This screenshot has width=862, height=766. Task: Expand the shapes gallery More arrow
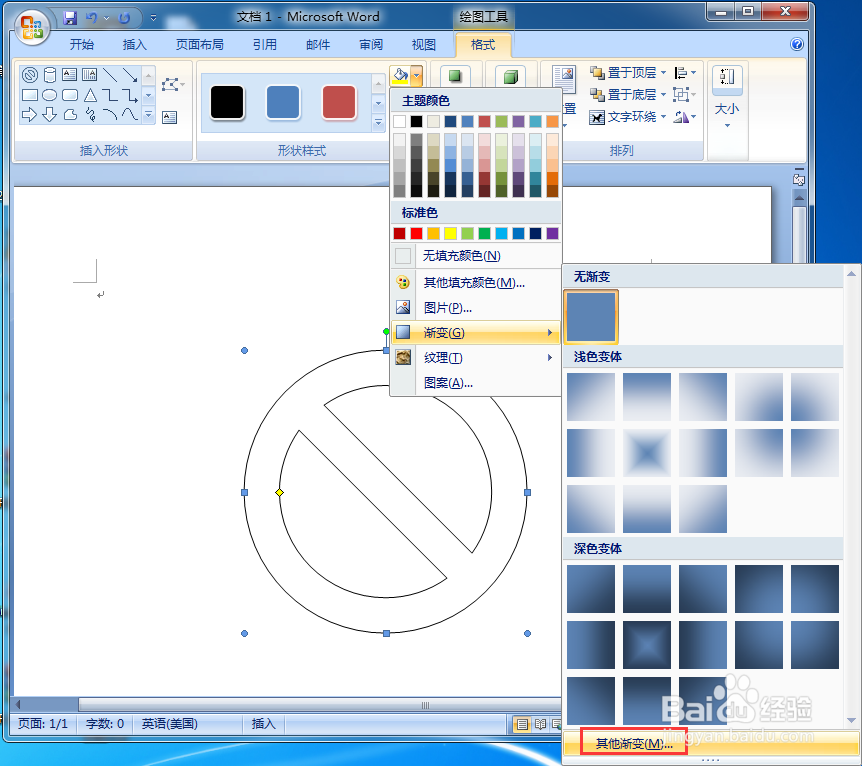tap(148, 115)
